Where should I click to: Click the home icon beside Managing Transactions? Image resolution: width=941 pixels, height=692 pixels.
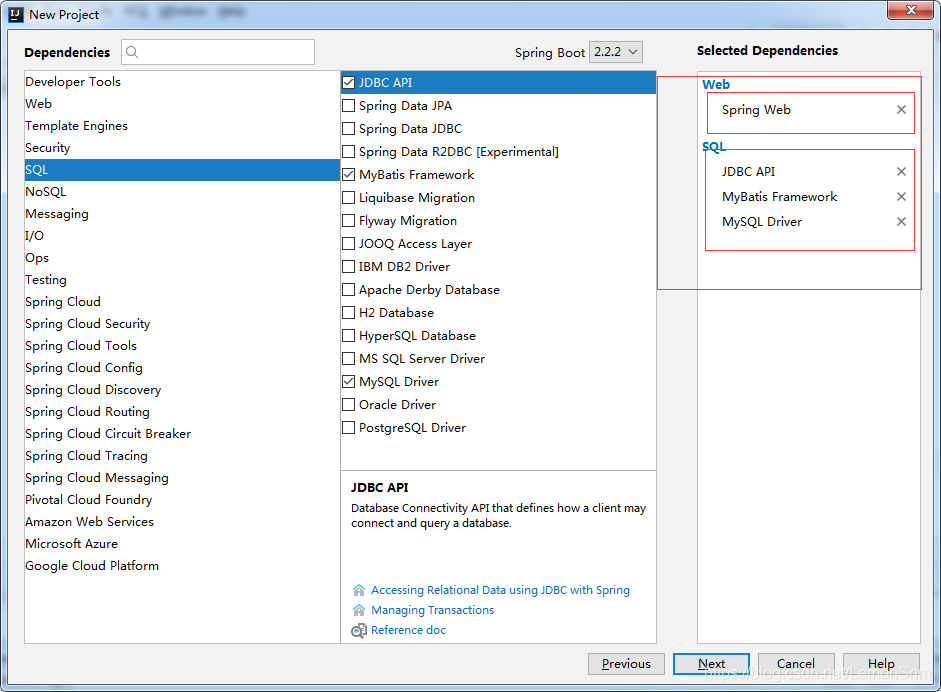point(358,610)
